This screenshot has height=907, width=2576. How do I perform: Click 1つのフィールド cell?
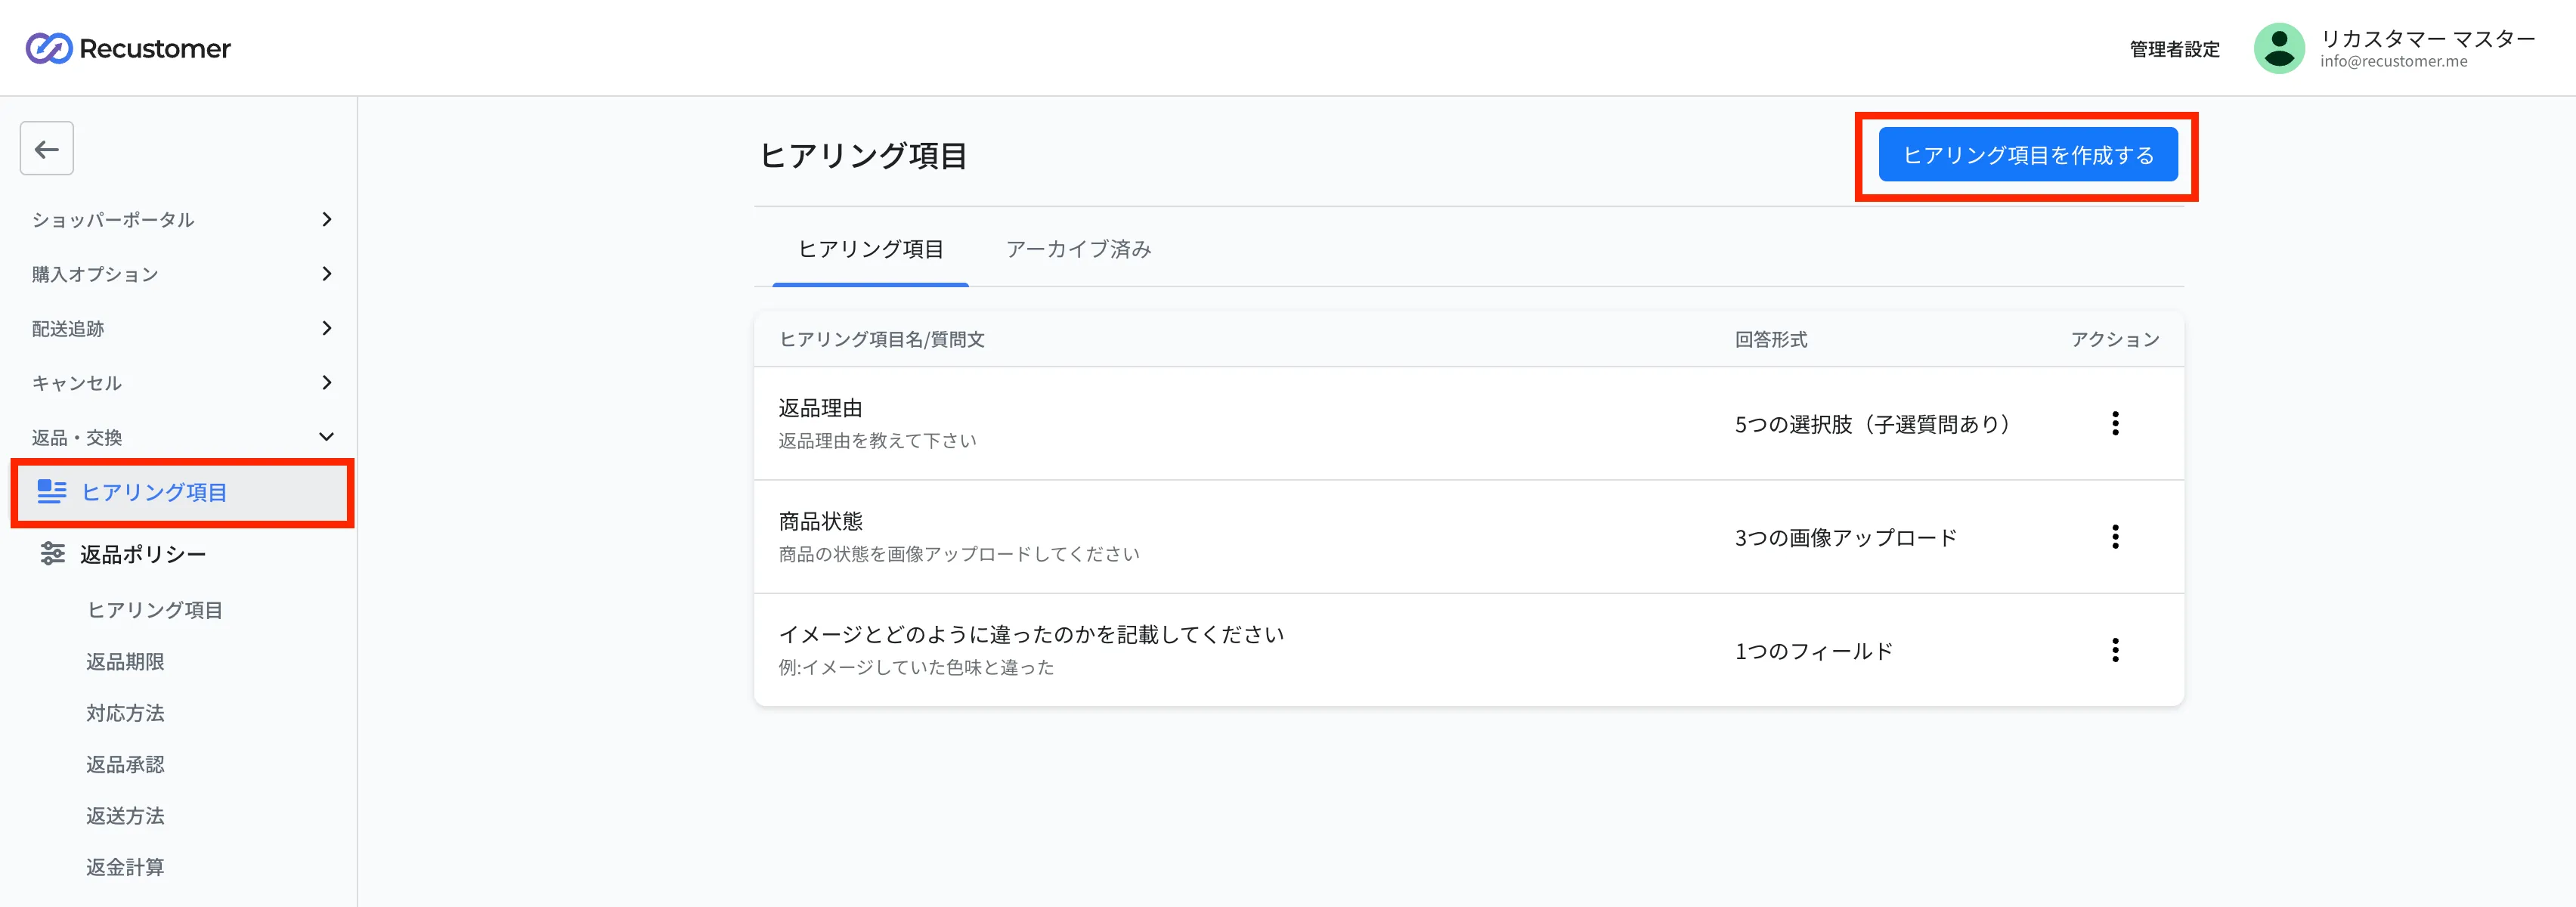pos(1813,651)
